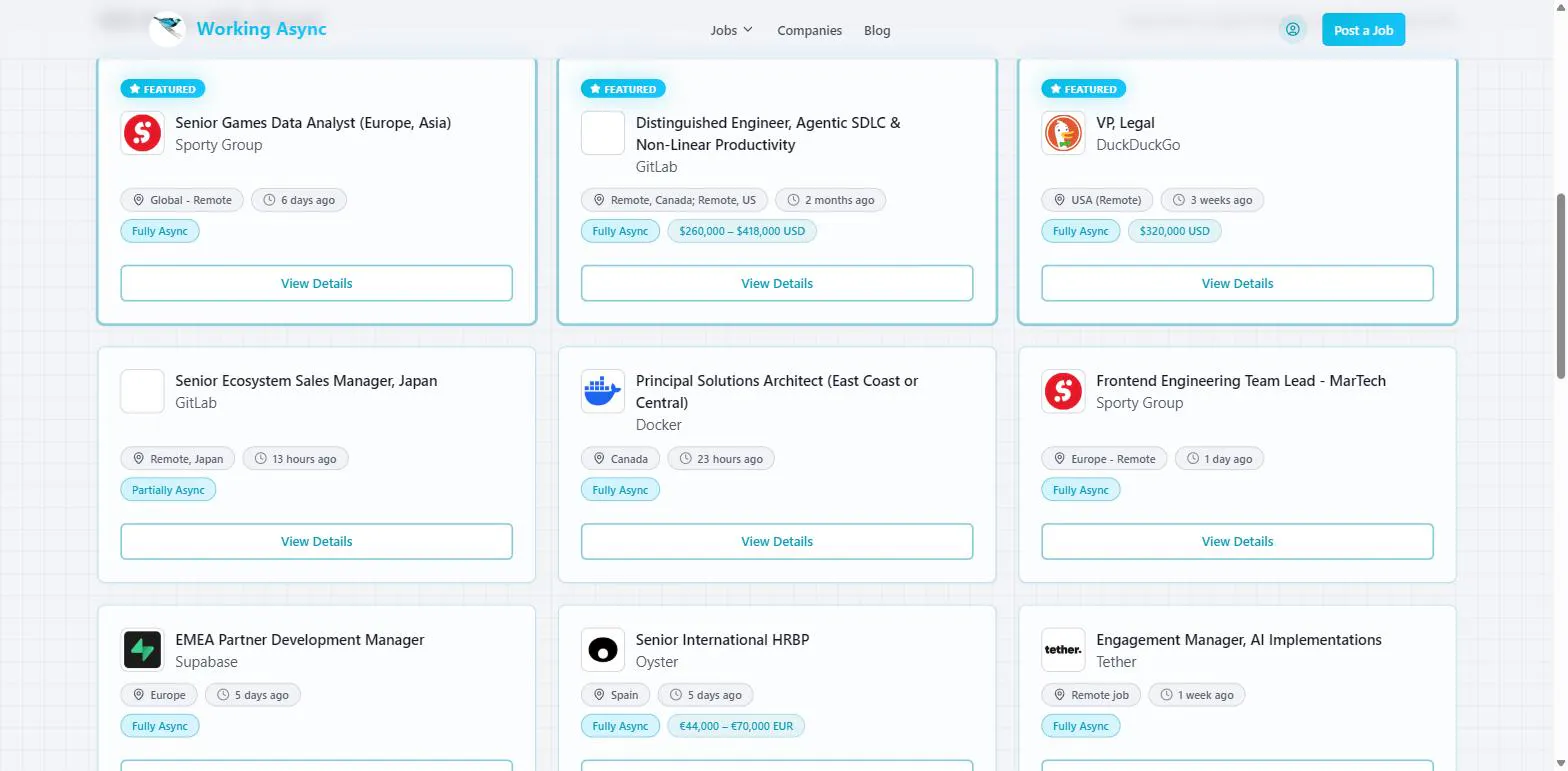The image size is (1568, 771).
Task: Click the Featured star badge on Senior Games Data Analyst
Action: [x=163, y=89]
